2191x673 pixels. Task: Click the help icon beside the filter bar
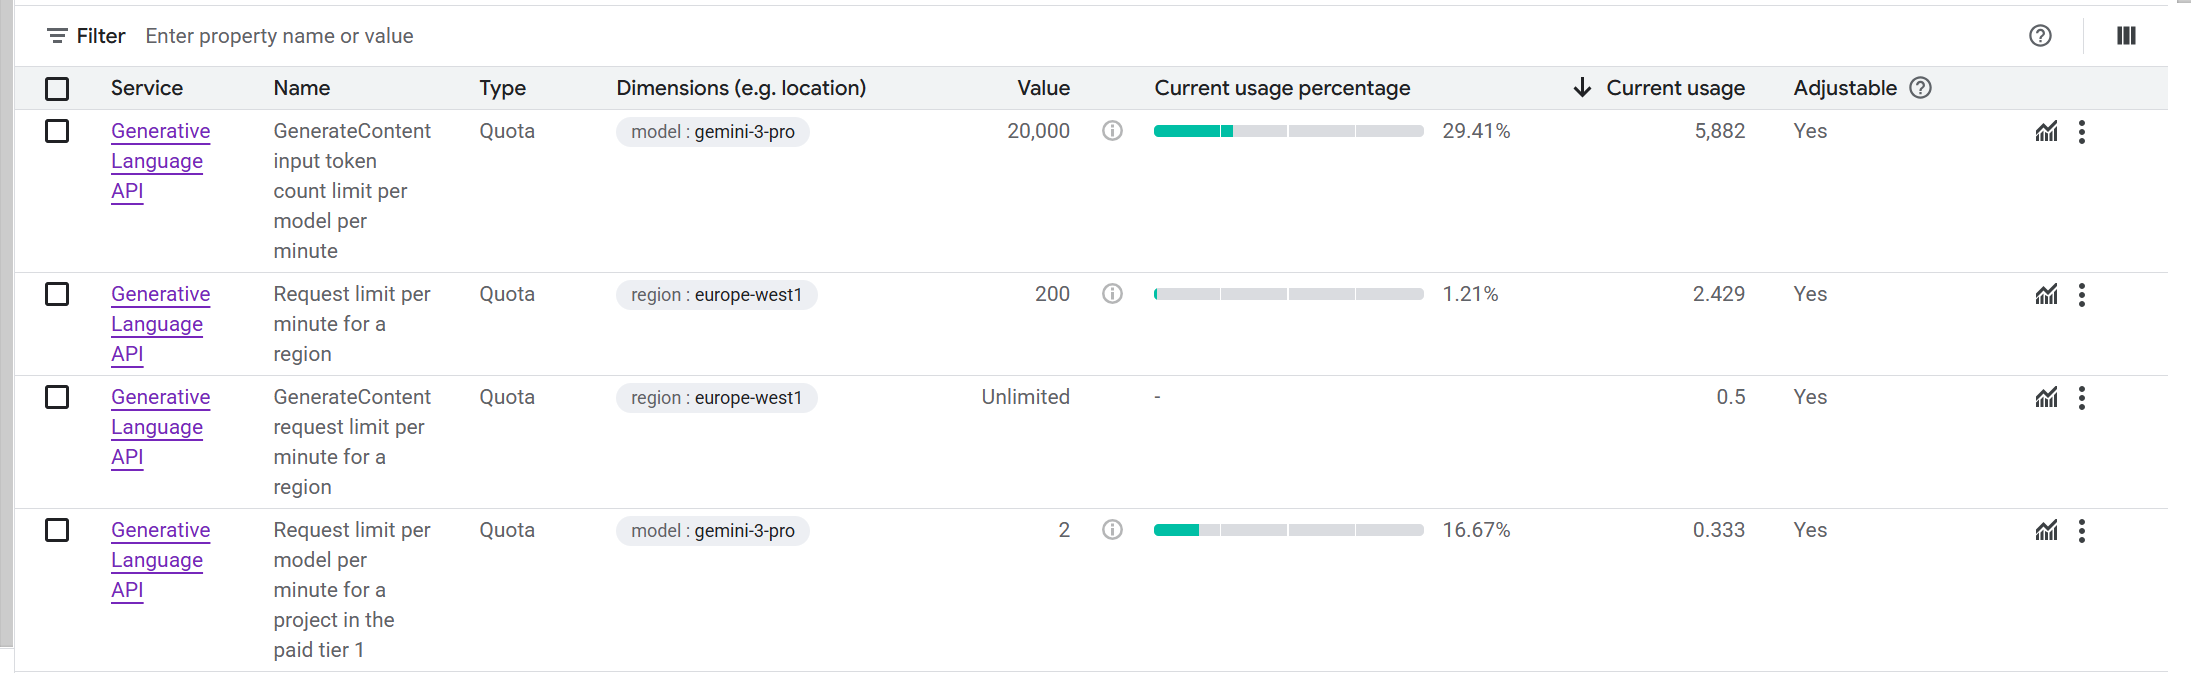[2040, 36]
